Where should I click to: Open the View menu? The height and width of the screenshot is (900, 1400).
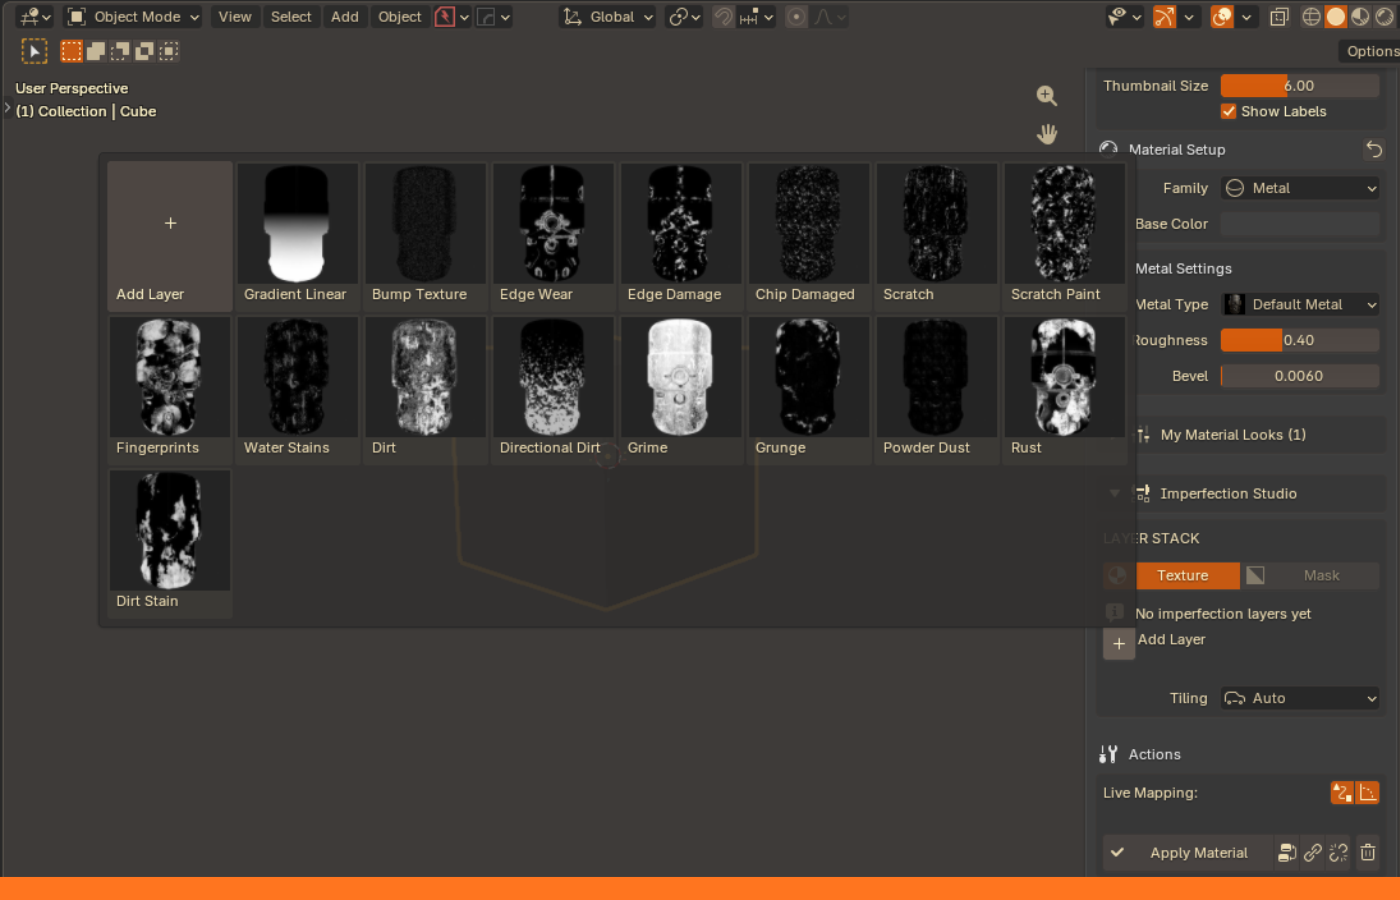[235, 17]
